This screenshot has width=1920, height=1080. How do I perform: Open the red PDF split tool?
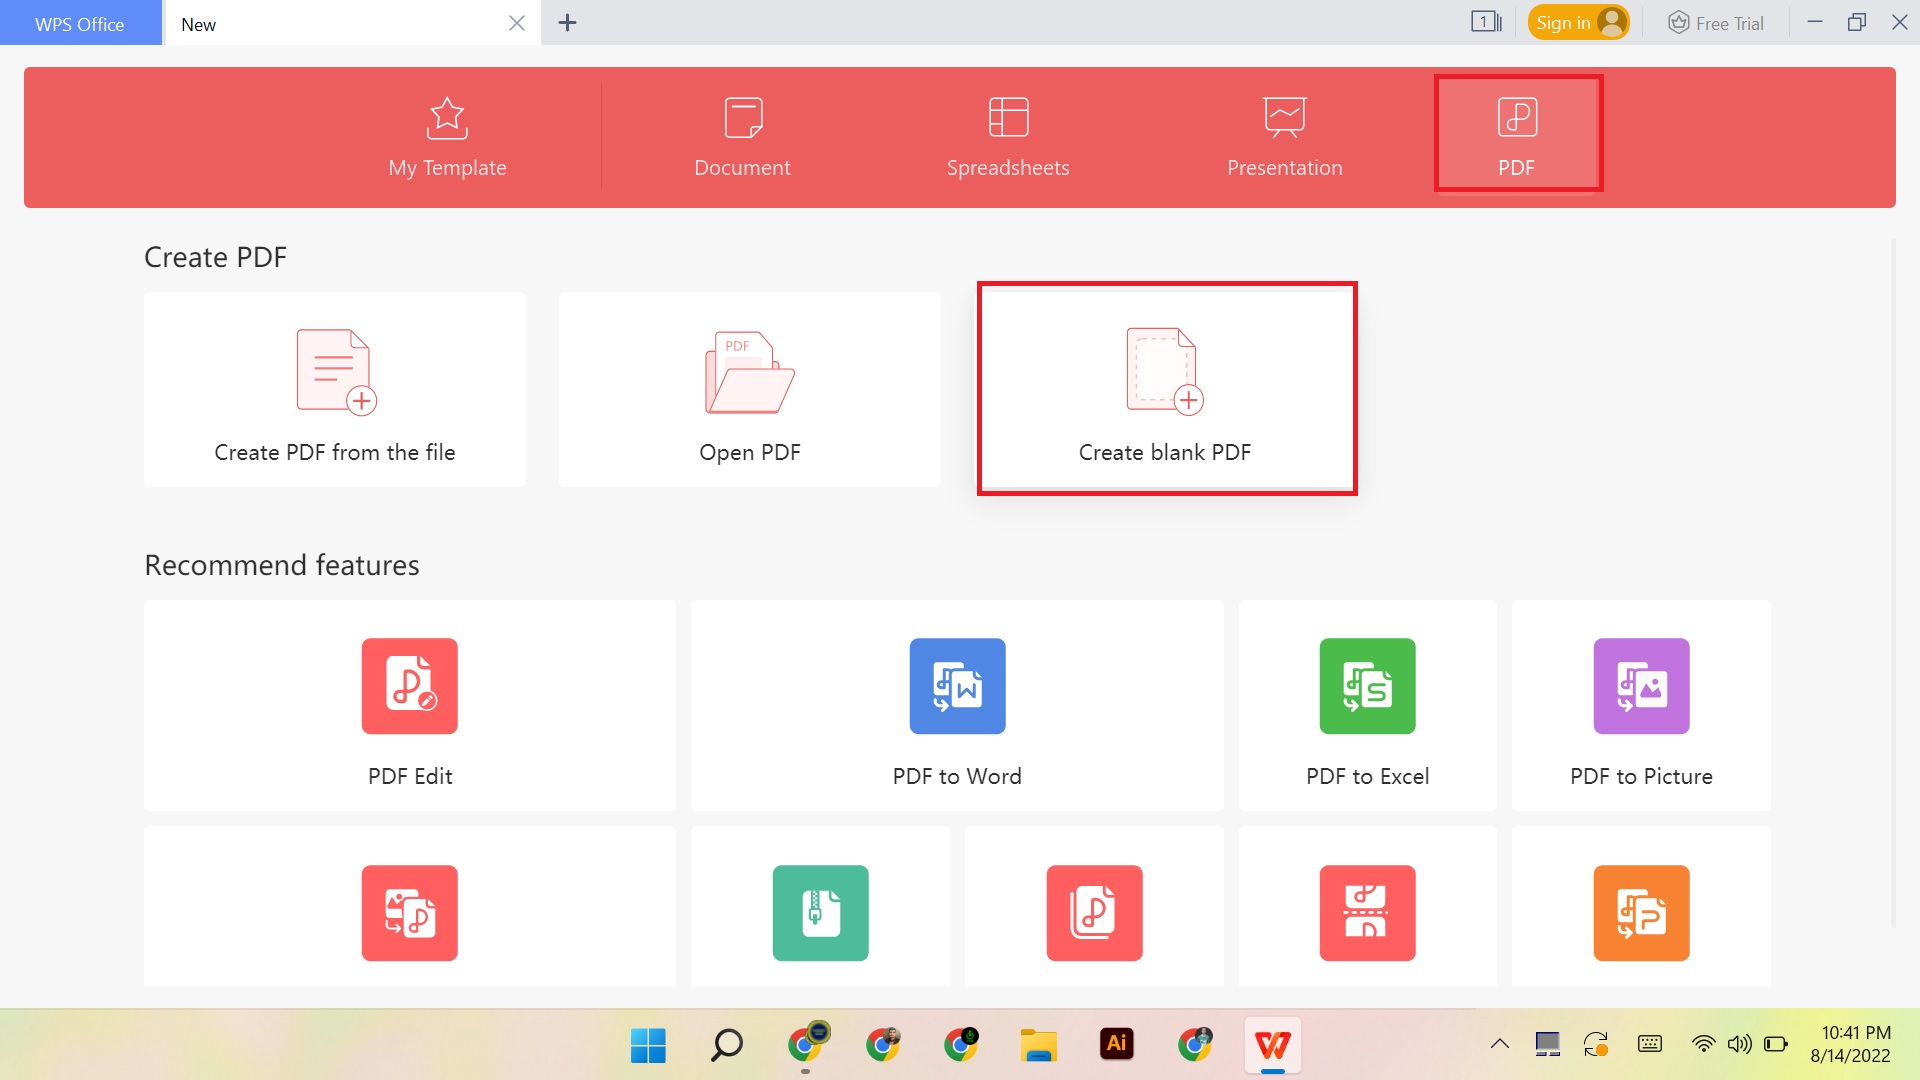pyautogui.click(x=1367, y=913)
